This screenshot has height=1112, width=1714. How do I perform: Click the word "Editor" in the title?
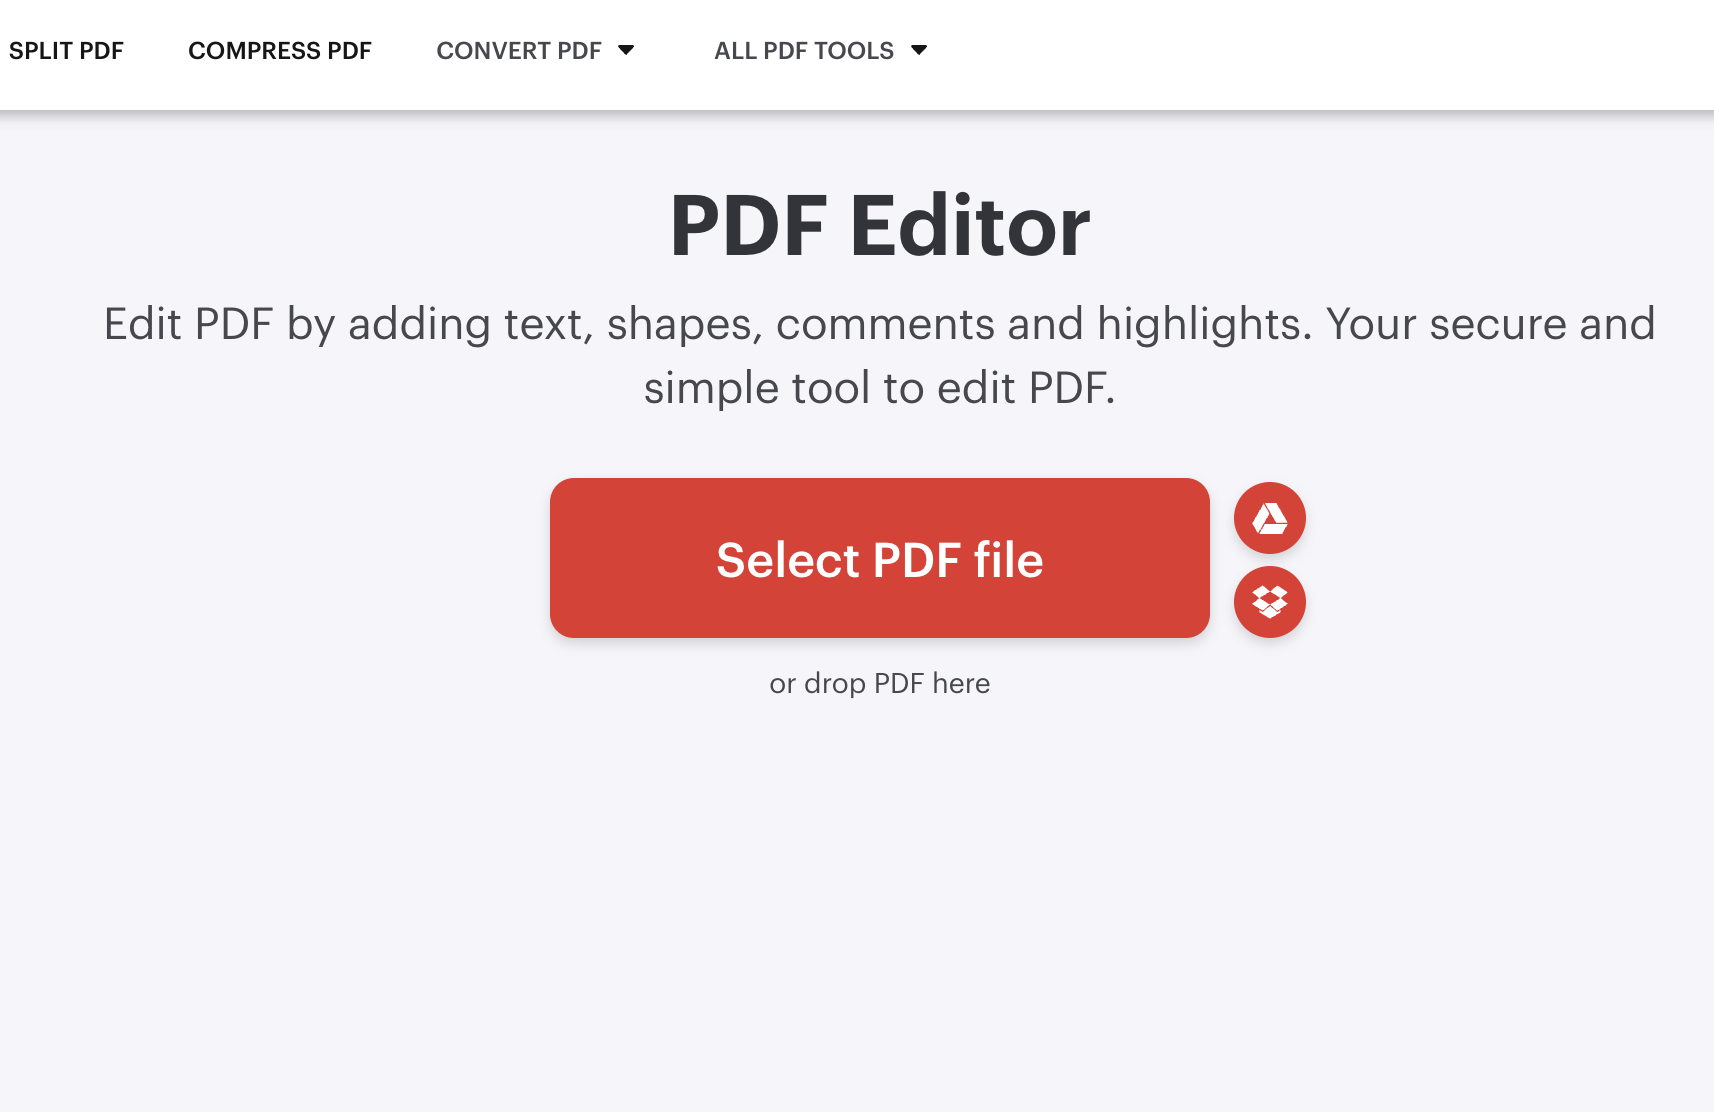tap(969, 227)
